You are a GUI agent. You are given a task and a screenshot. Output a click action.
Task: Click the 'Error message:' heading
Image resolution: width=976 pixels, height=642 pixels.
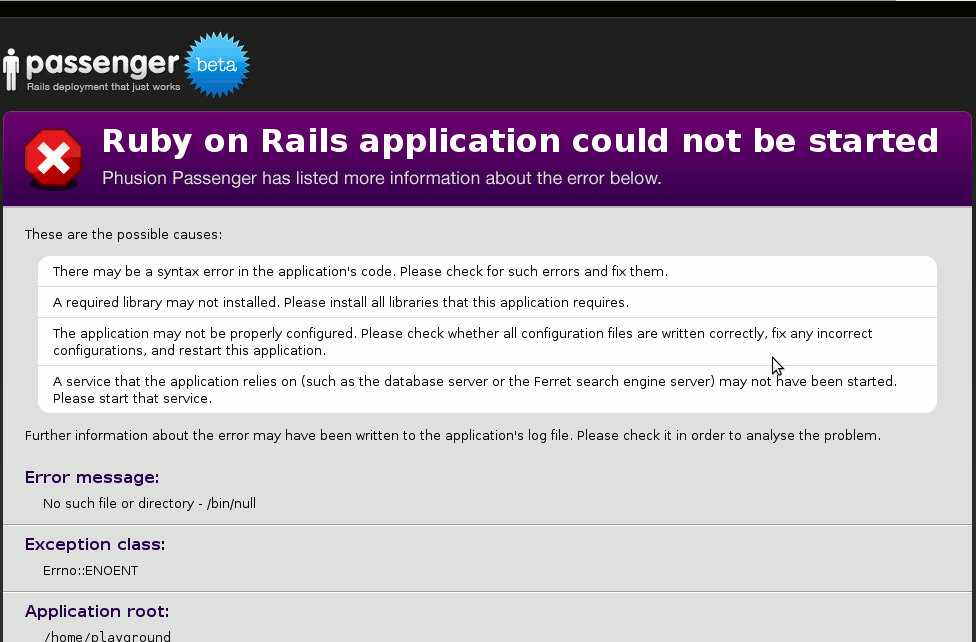click(92, 478)
